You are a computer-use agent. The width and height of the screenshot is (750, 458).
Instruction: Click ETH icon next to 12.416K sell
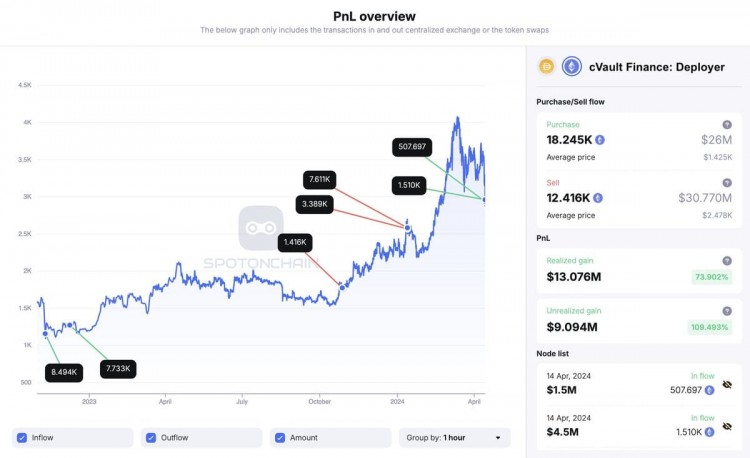click(x=600, y=199)
